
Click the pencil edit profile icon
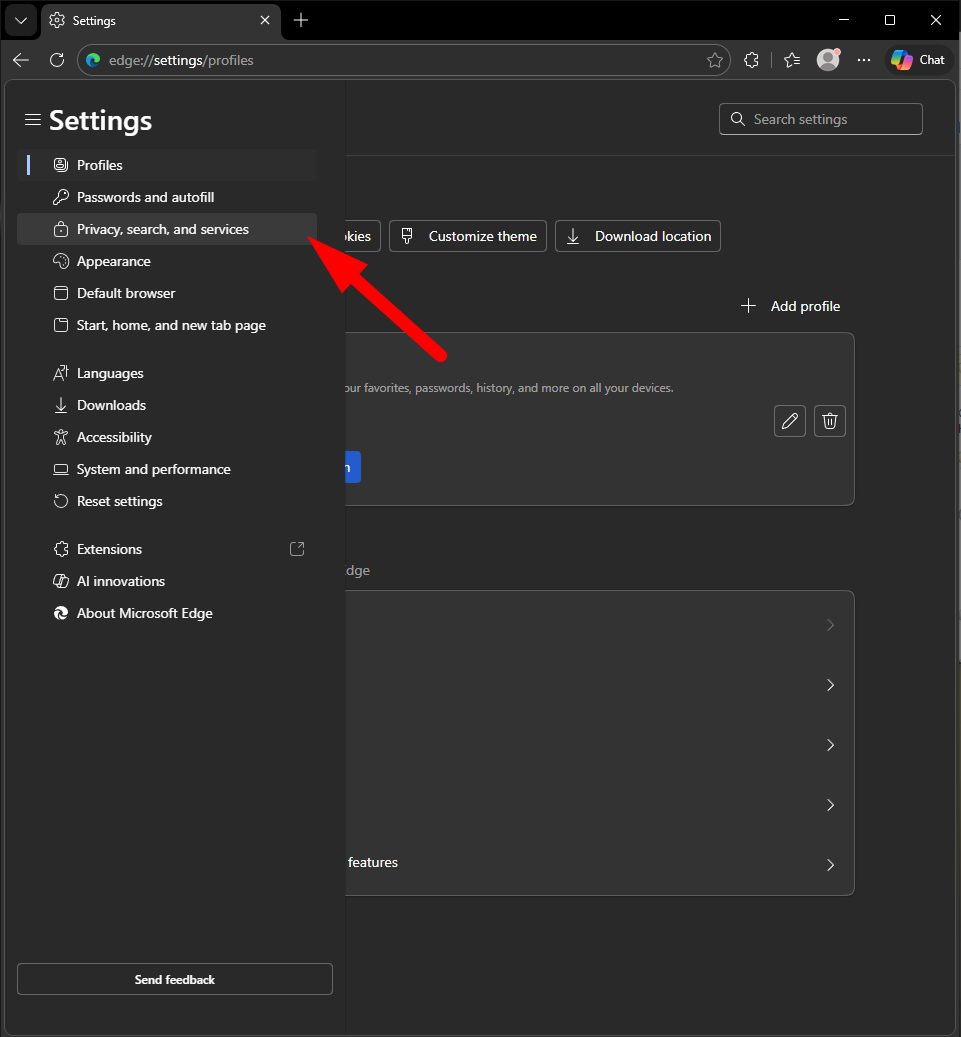point(789,421)
